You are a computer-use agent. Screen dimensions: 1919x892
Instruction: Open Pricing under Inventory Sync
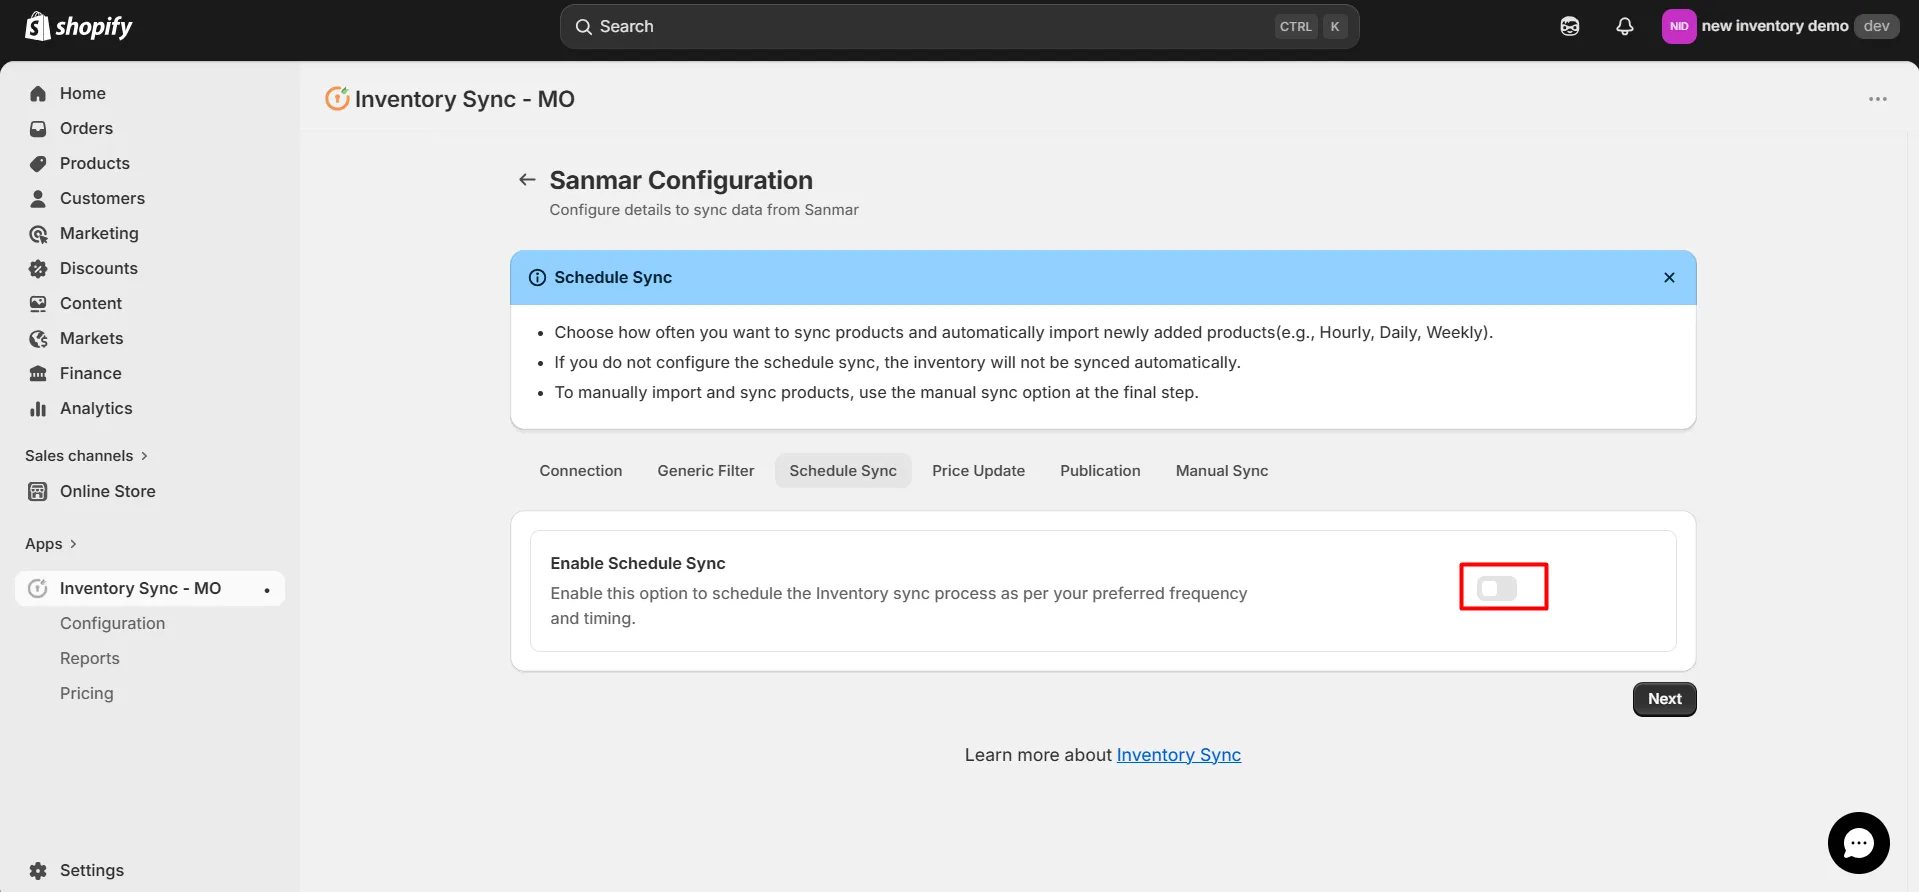87,693
